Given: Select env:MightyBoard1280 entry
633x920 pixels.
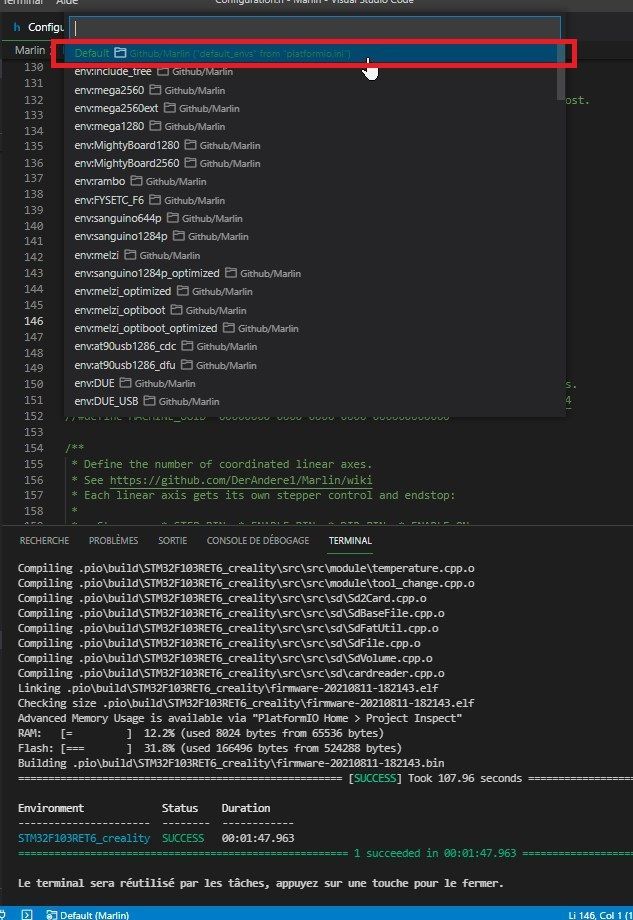Looking at the screenshot, I should point(314,145).
